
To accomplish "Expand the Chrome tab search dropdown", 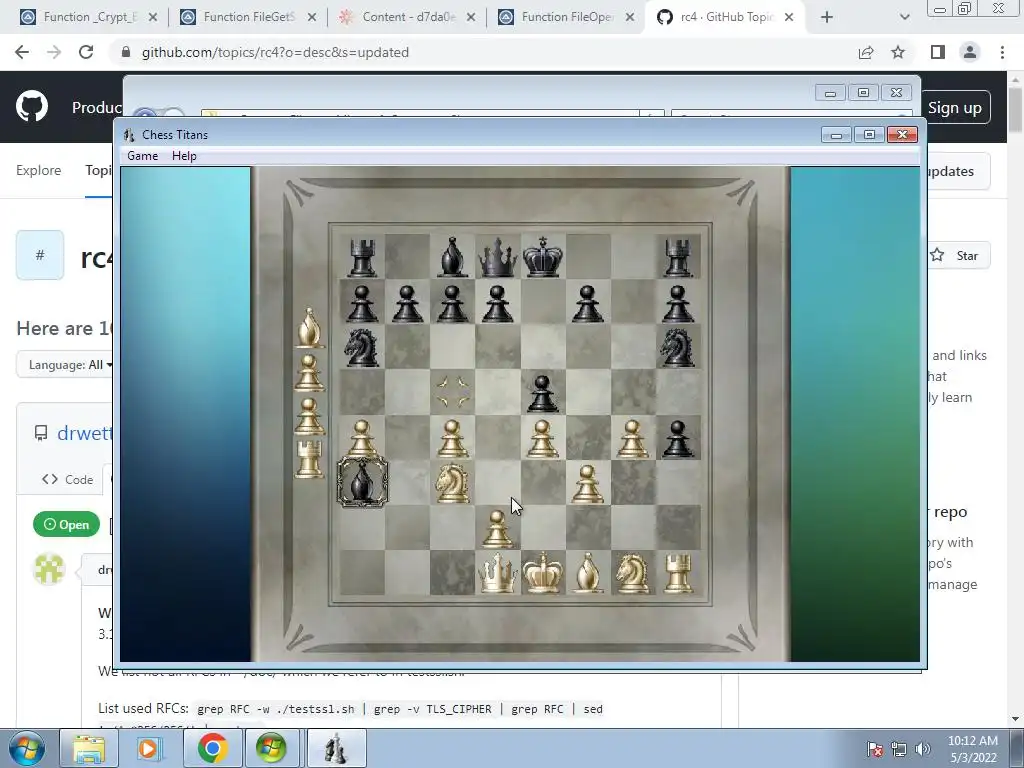I will point(904,17).
